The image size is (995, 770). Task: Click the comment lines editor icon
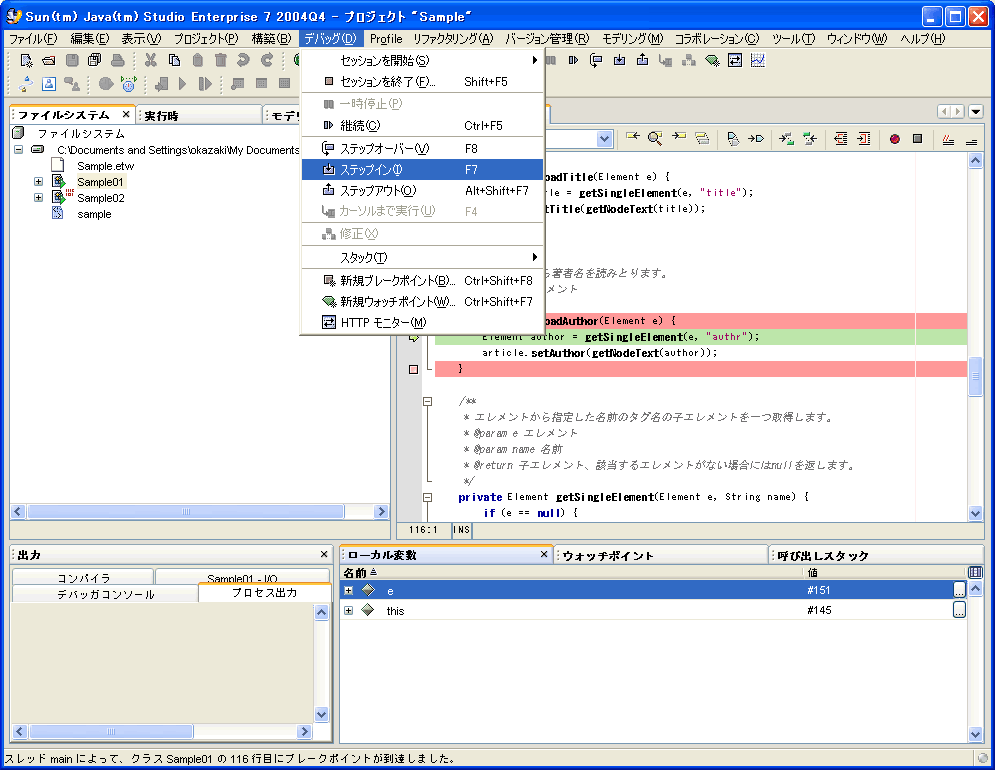pos(948,139)
